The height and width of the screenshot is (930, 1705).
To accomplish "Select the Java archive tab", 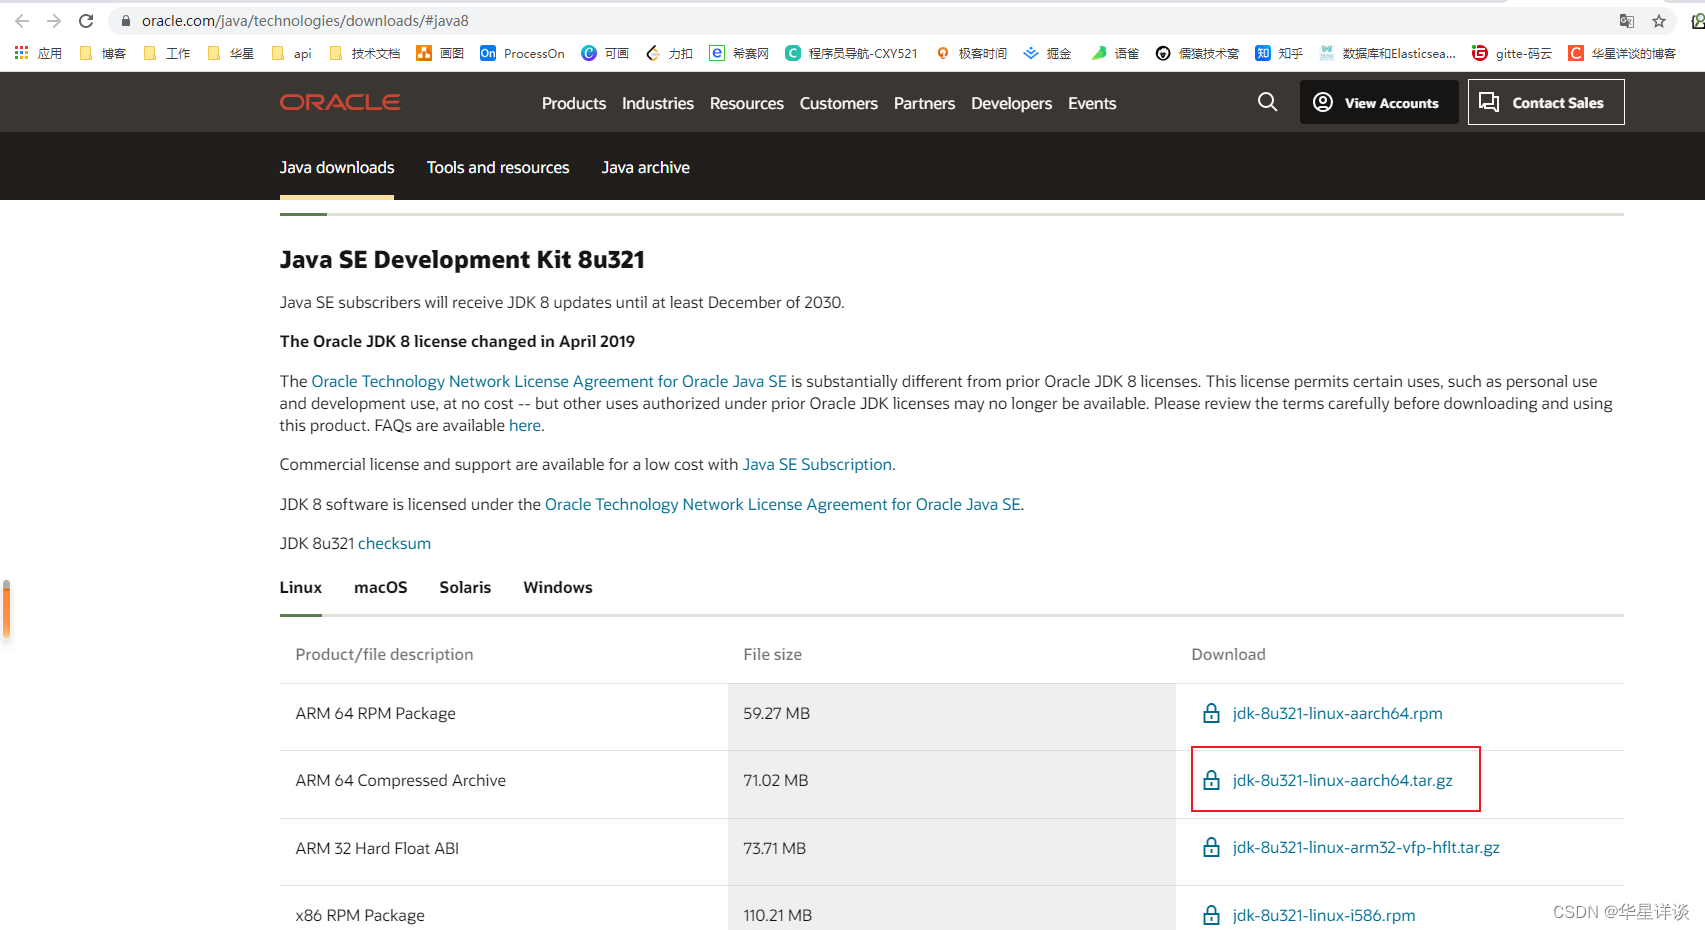I will click(646, 167).
